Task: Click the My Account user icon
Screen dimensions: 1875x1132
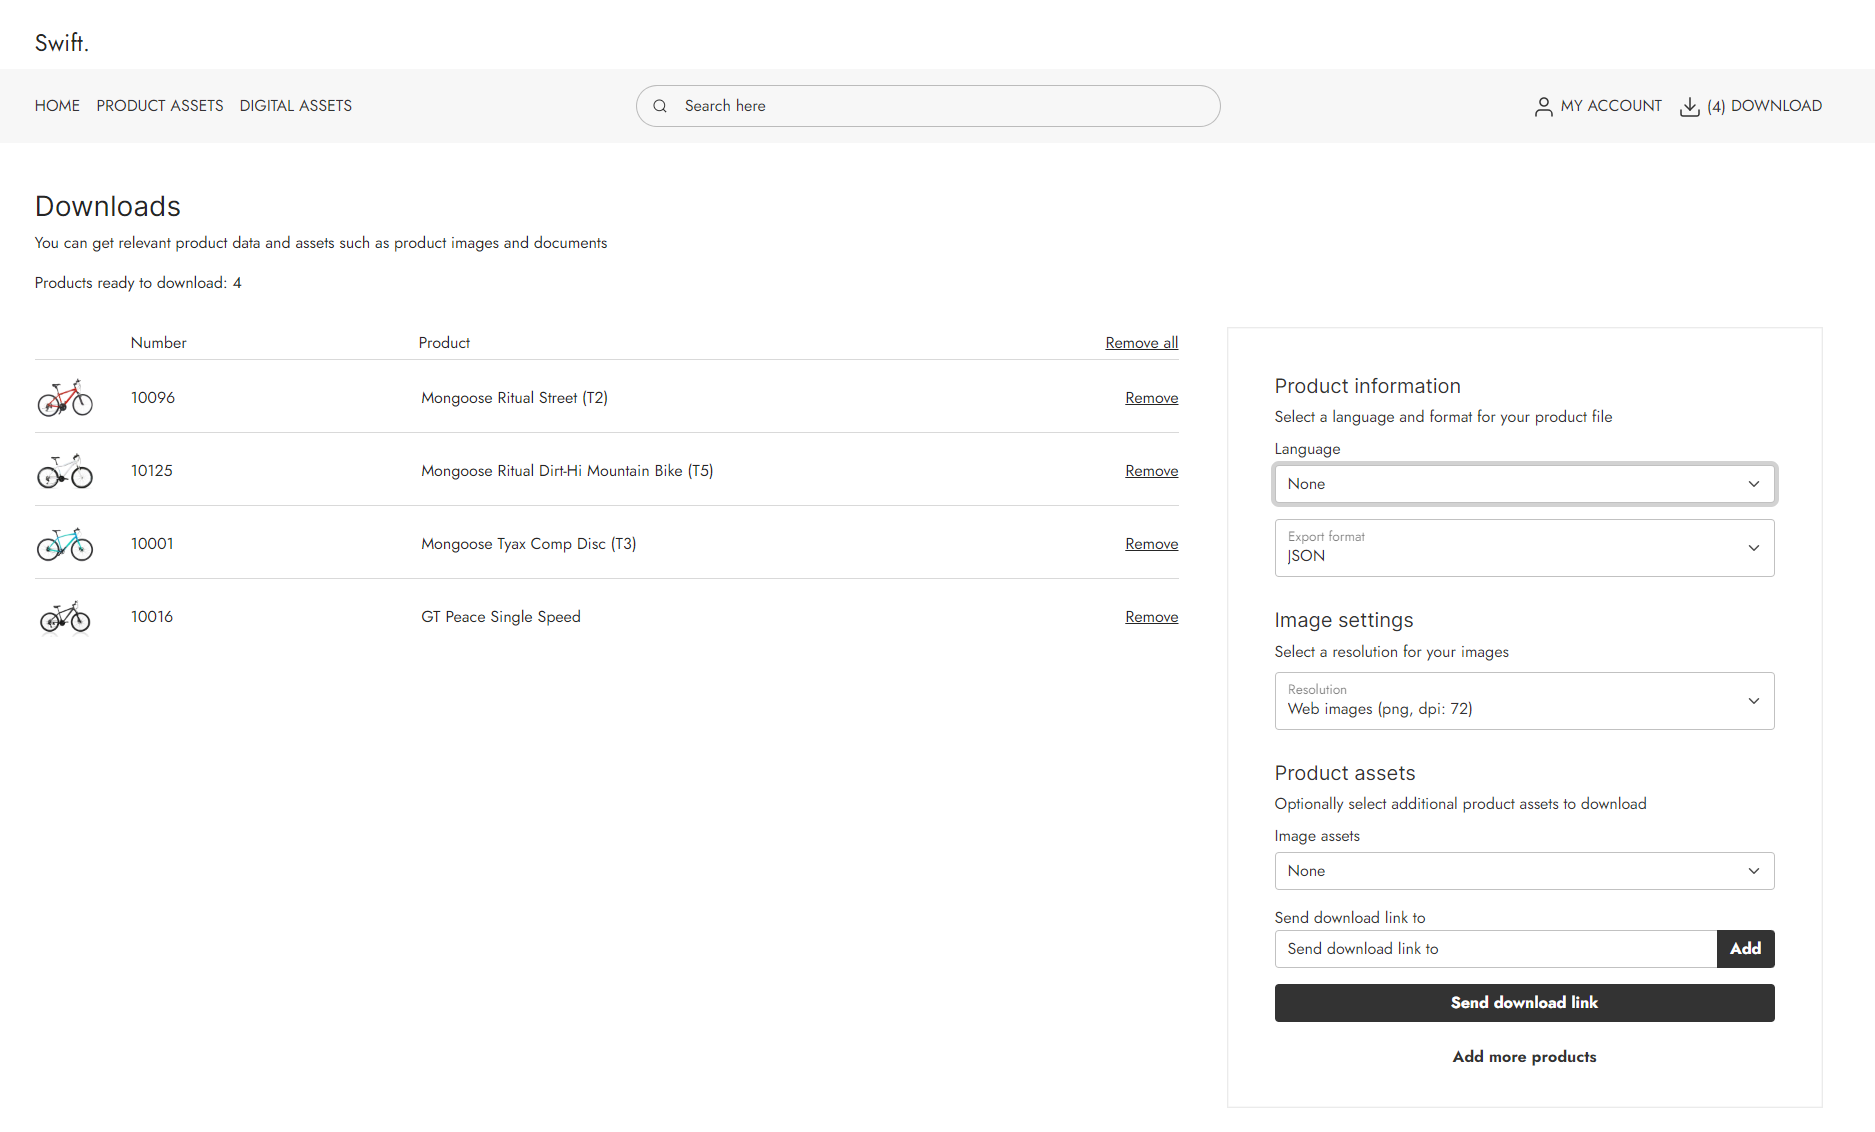Action: pos(1543,107)
